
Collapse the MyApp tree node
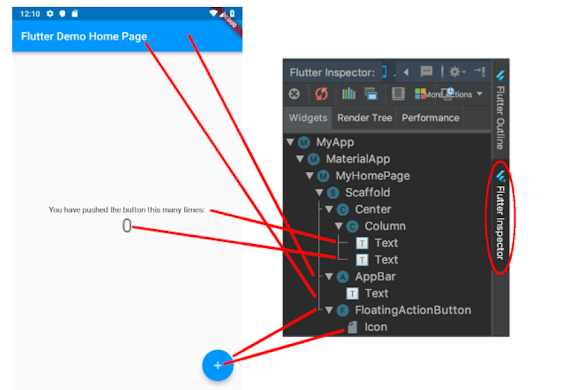pos(291,142)
